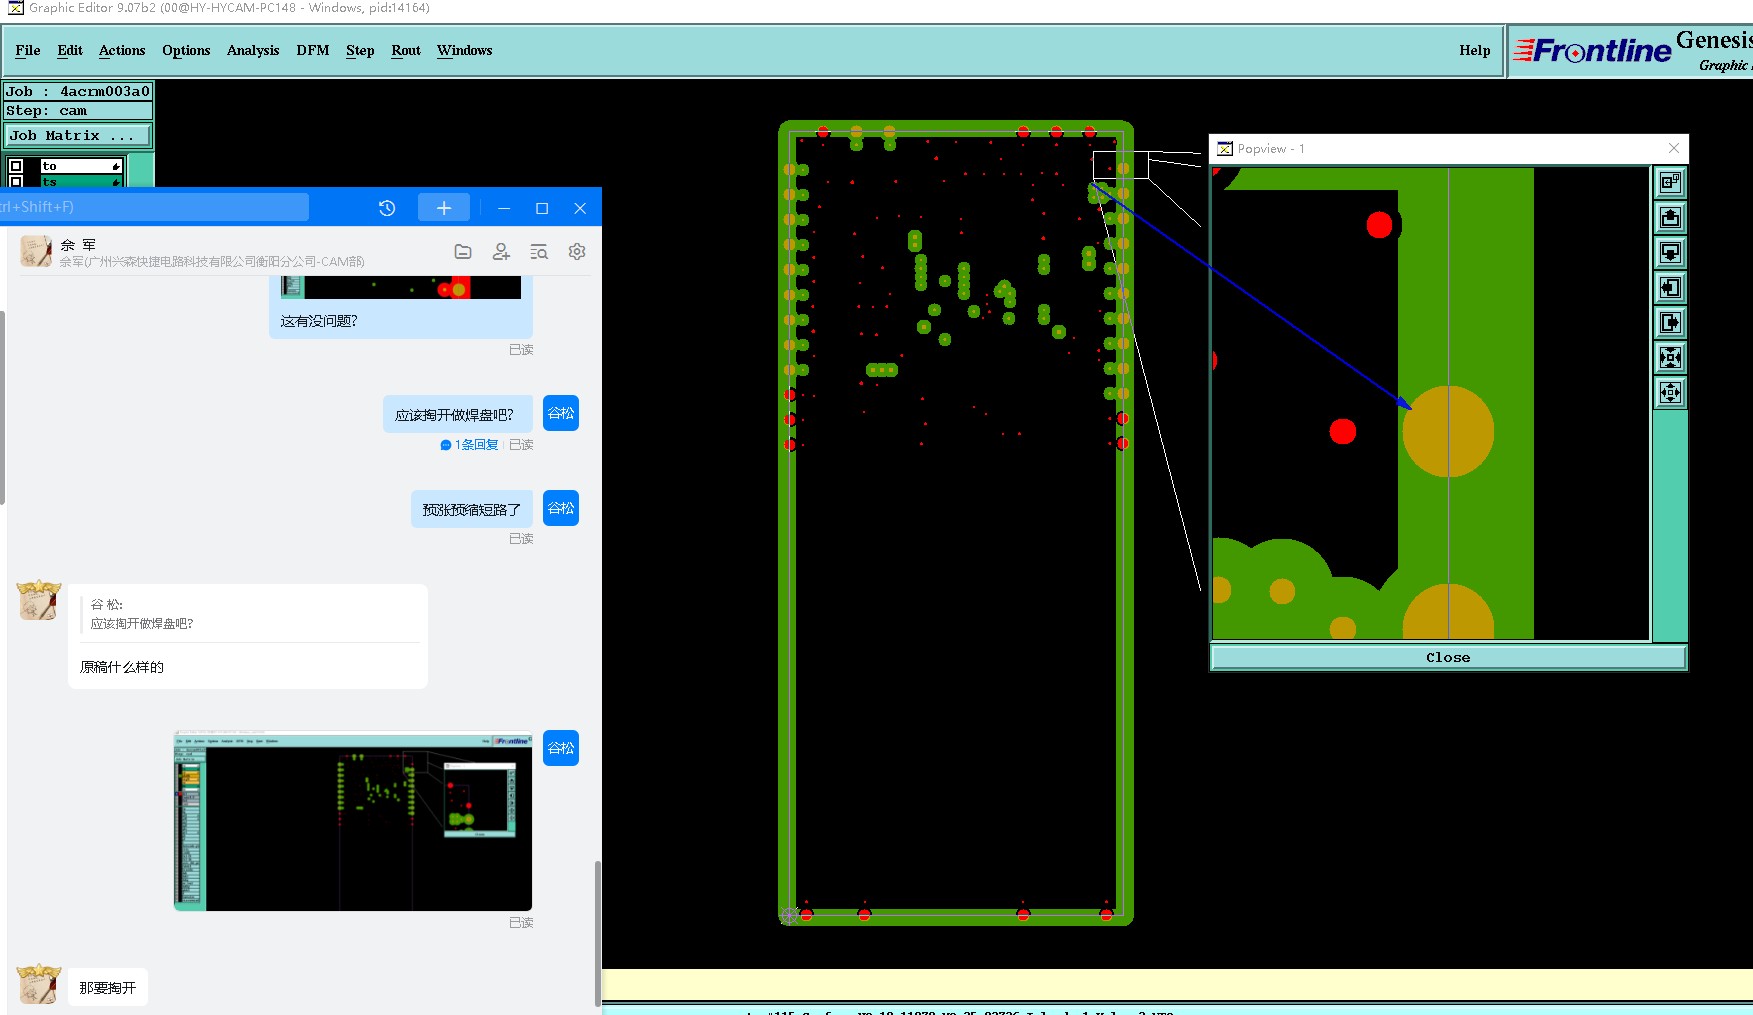Click the plus button in chat header

click(x=444, y=207)
